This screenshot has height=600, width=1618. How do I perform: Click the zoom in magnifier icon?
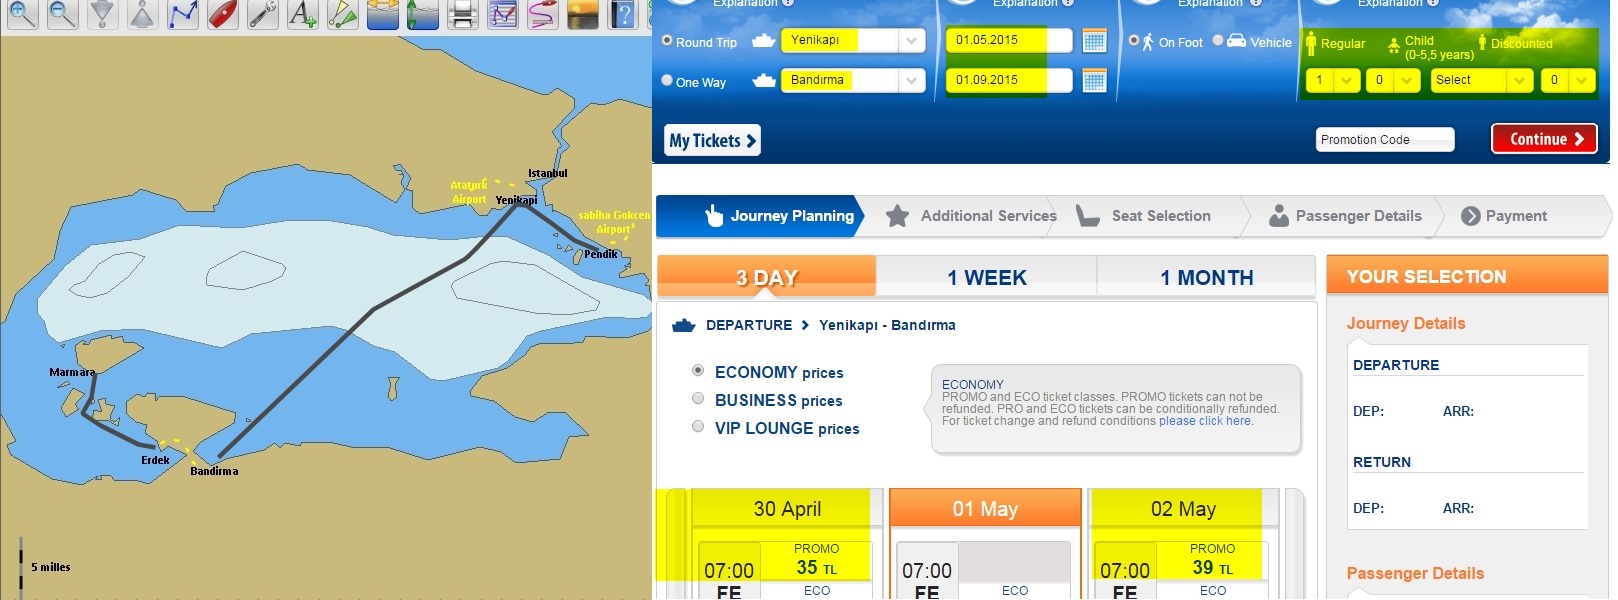click(x=22, y=14)
